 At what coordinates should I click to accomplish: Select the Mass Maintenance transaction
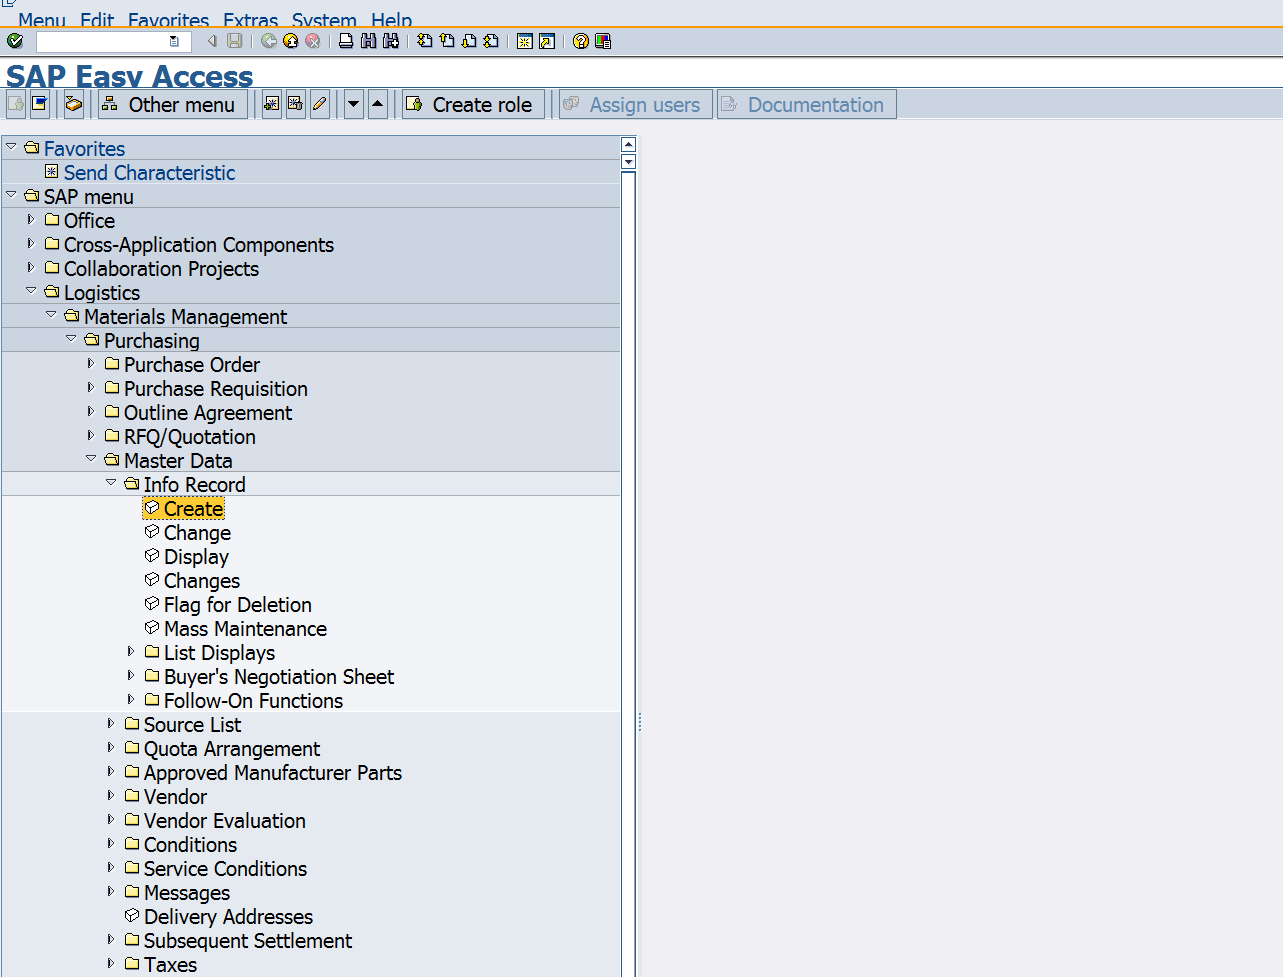[245, 628]
